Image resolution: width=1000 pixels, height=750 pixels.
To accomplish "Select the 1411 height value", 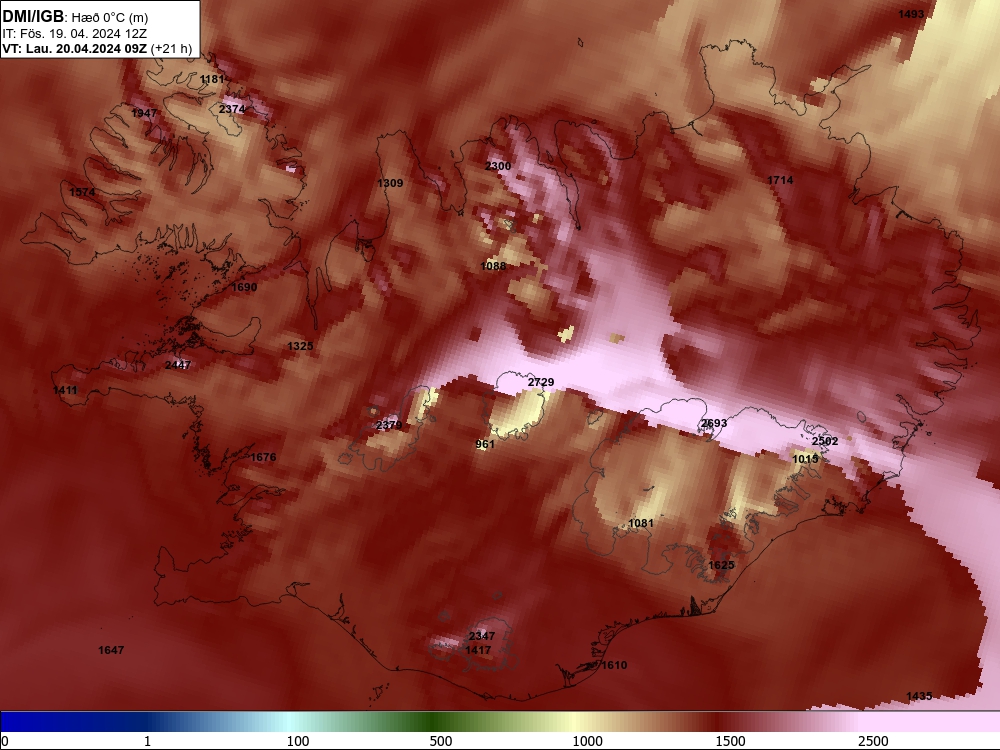I will [x=65, y=390].
